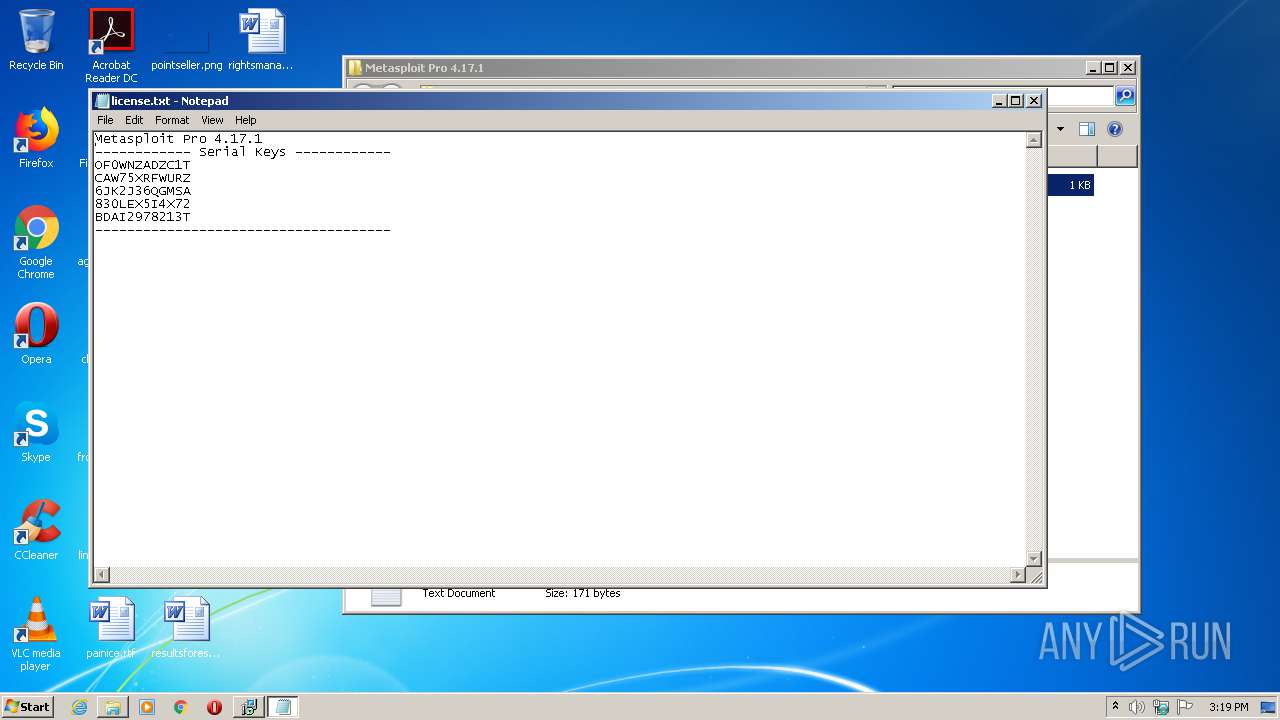
Task: Click the Opera icon in the taskbar
Action: coord(214,707)
